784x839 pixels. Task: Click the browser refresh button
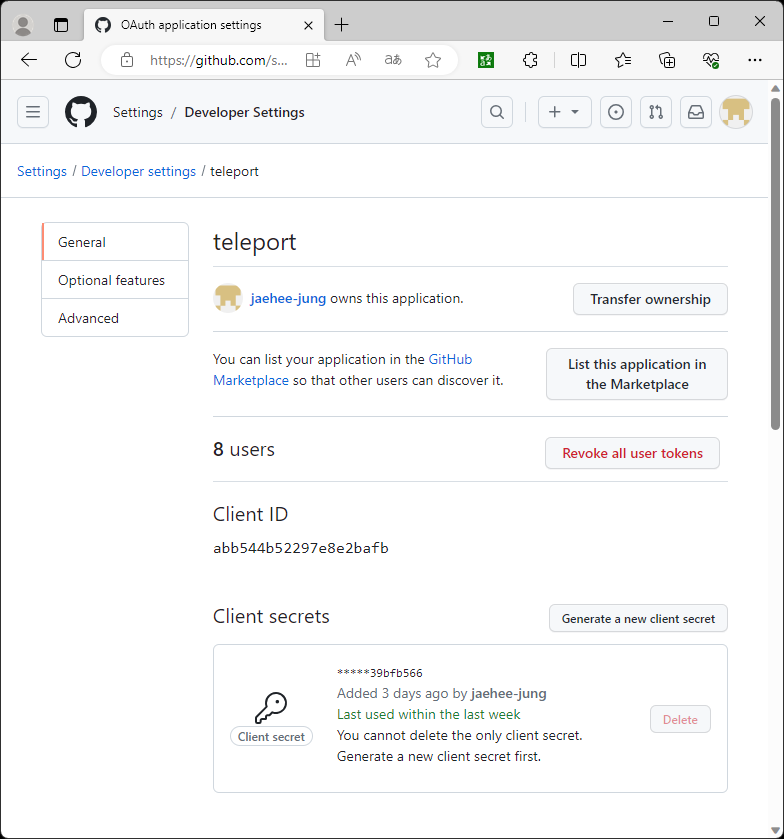pos(73,60)
